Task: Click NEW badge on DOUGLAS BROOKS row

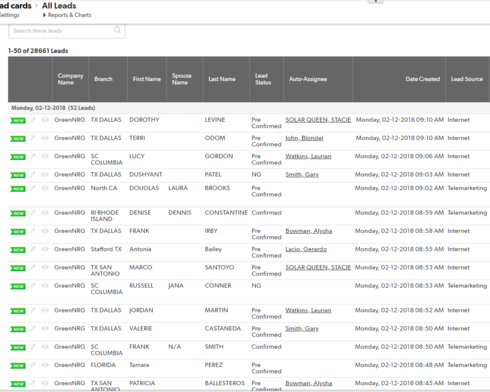Action: point(18,189)
